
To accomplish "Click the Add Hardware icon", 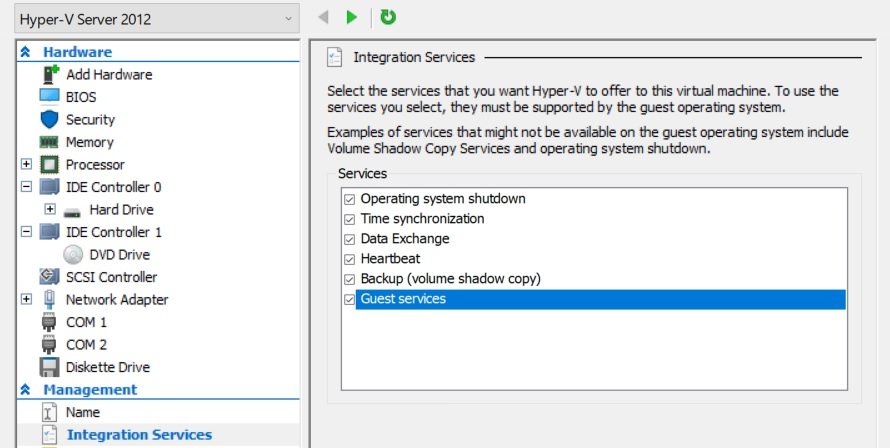I will click(x=50, y=75).
